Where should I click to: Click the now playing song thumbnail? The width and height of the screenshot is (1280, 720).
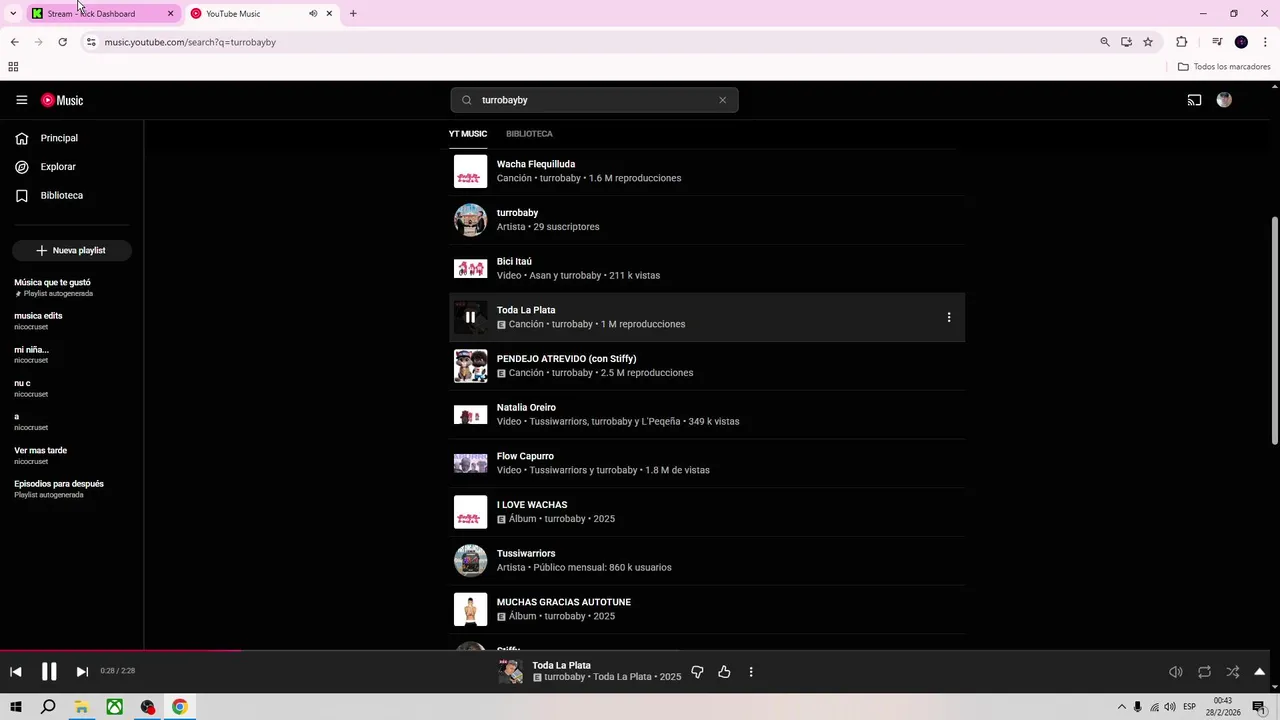tap(511, 671)
